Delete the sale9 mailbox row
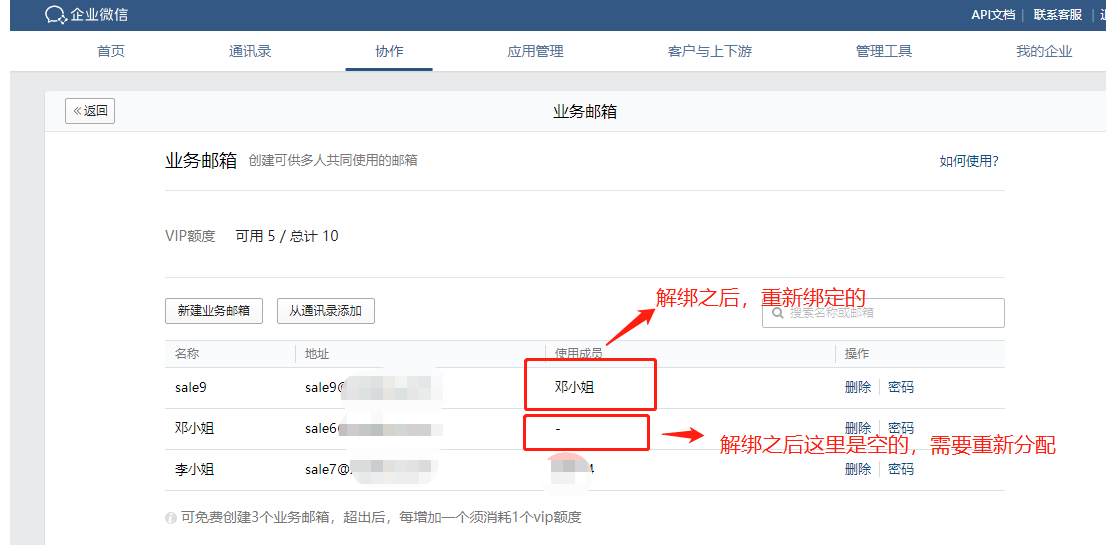 [857, 387]
